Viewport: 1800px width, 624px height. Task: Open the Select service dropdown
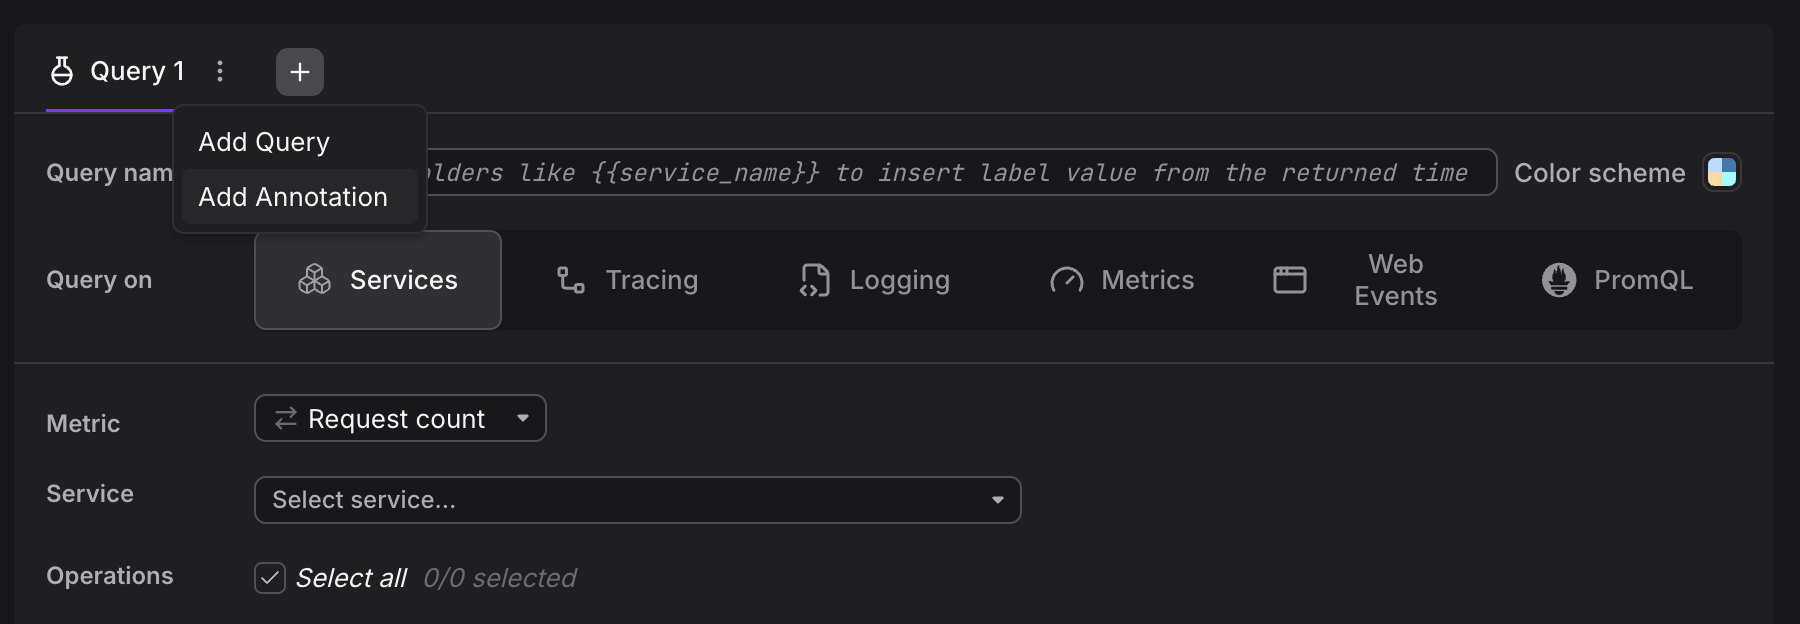(x=638, y=499)
